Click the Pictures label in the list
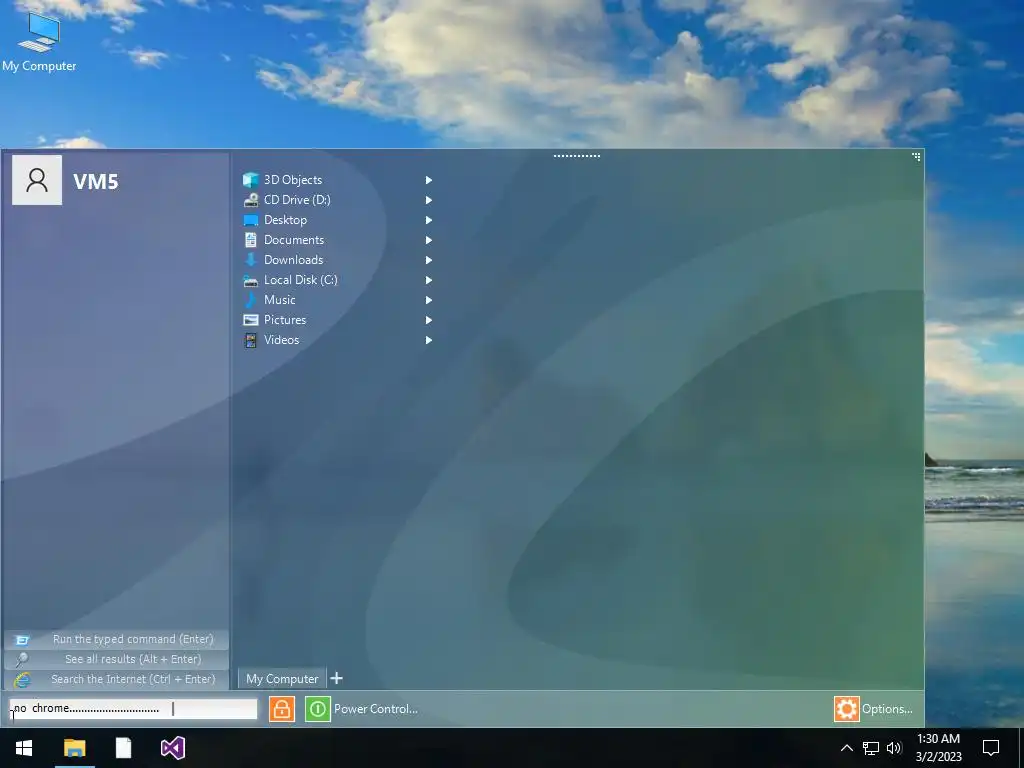1024x768 pixels. coord(285,320)
